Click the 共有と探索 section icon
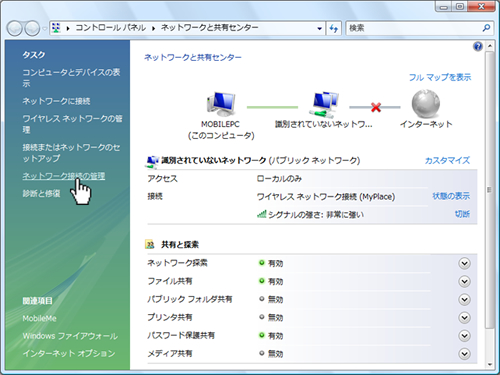This screenshot has width=500, height=375. click(x=150, y=244)
